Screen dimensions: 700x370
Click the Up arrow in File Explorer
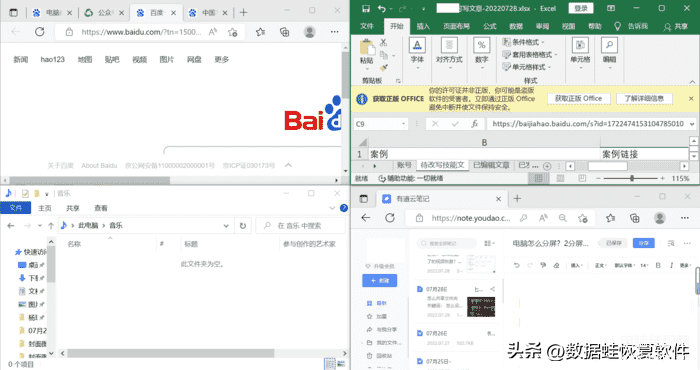click(x=51, y=226)
